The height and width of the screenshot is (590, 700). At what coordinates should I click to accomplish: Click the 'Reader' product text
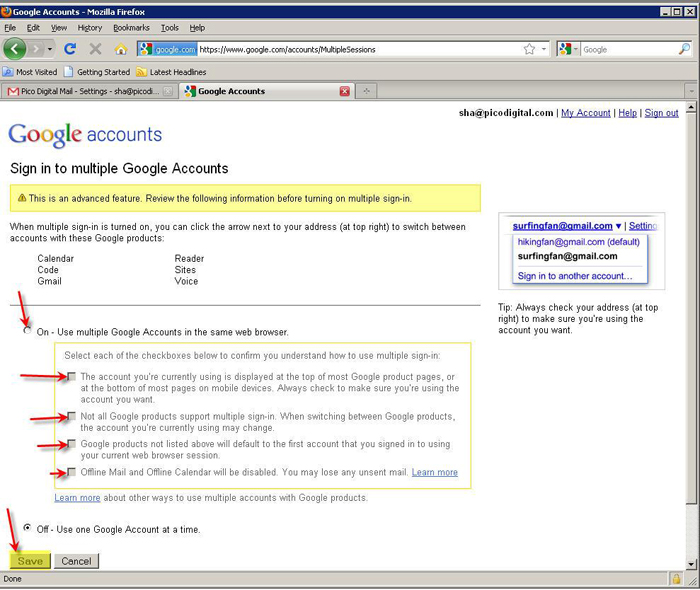pos(189,258)
